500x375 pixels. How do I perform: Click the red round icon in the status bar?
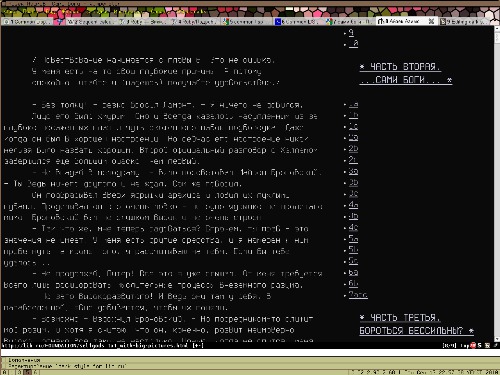coord(473,345)
